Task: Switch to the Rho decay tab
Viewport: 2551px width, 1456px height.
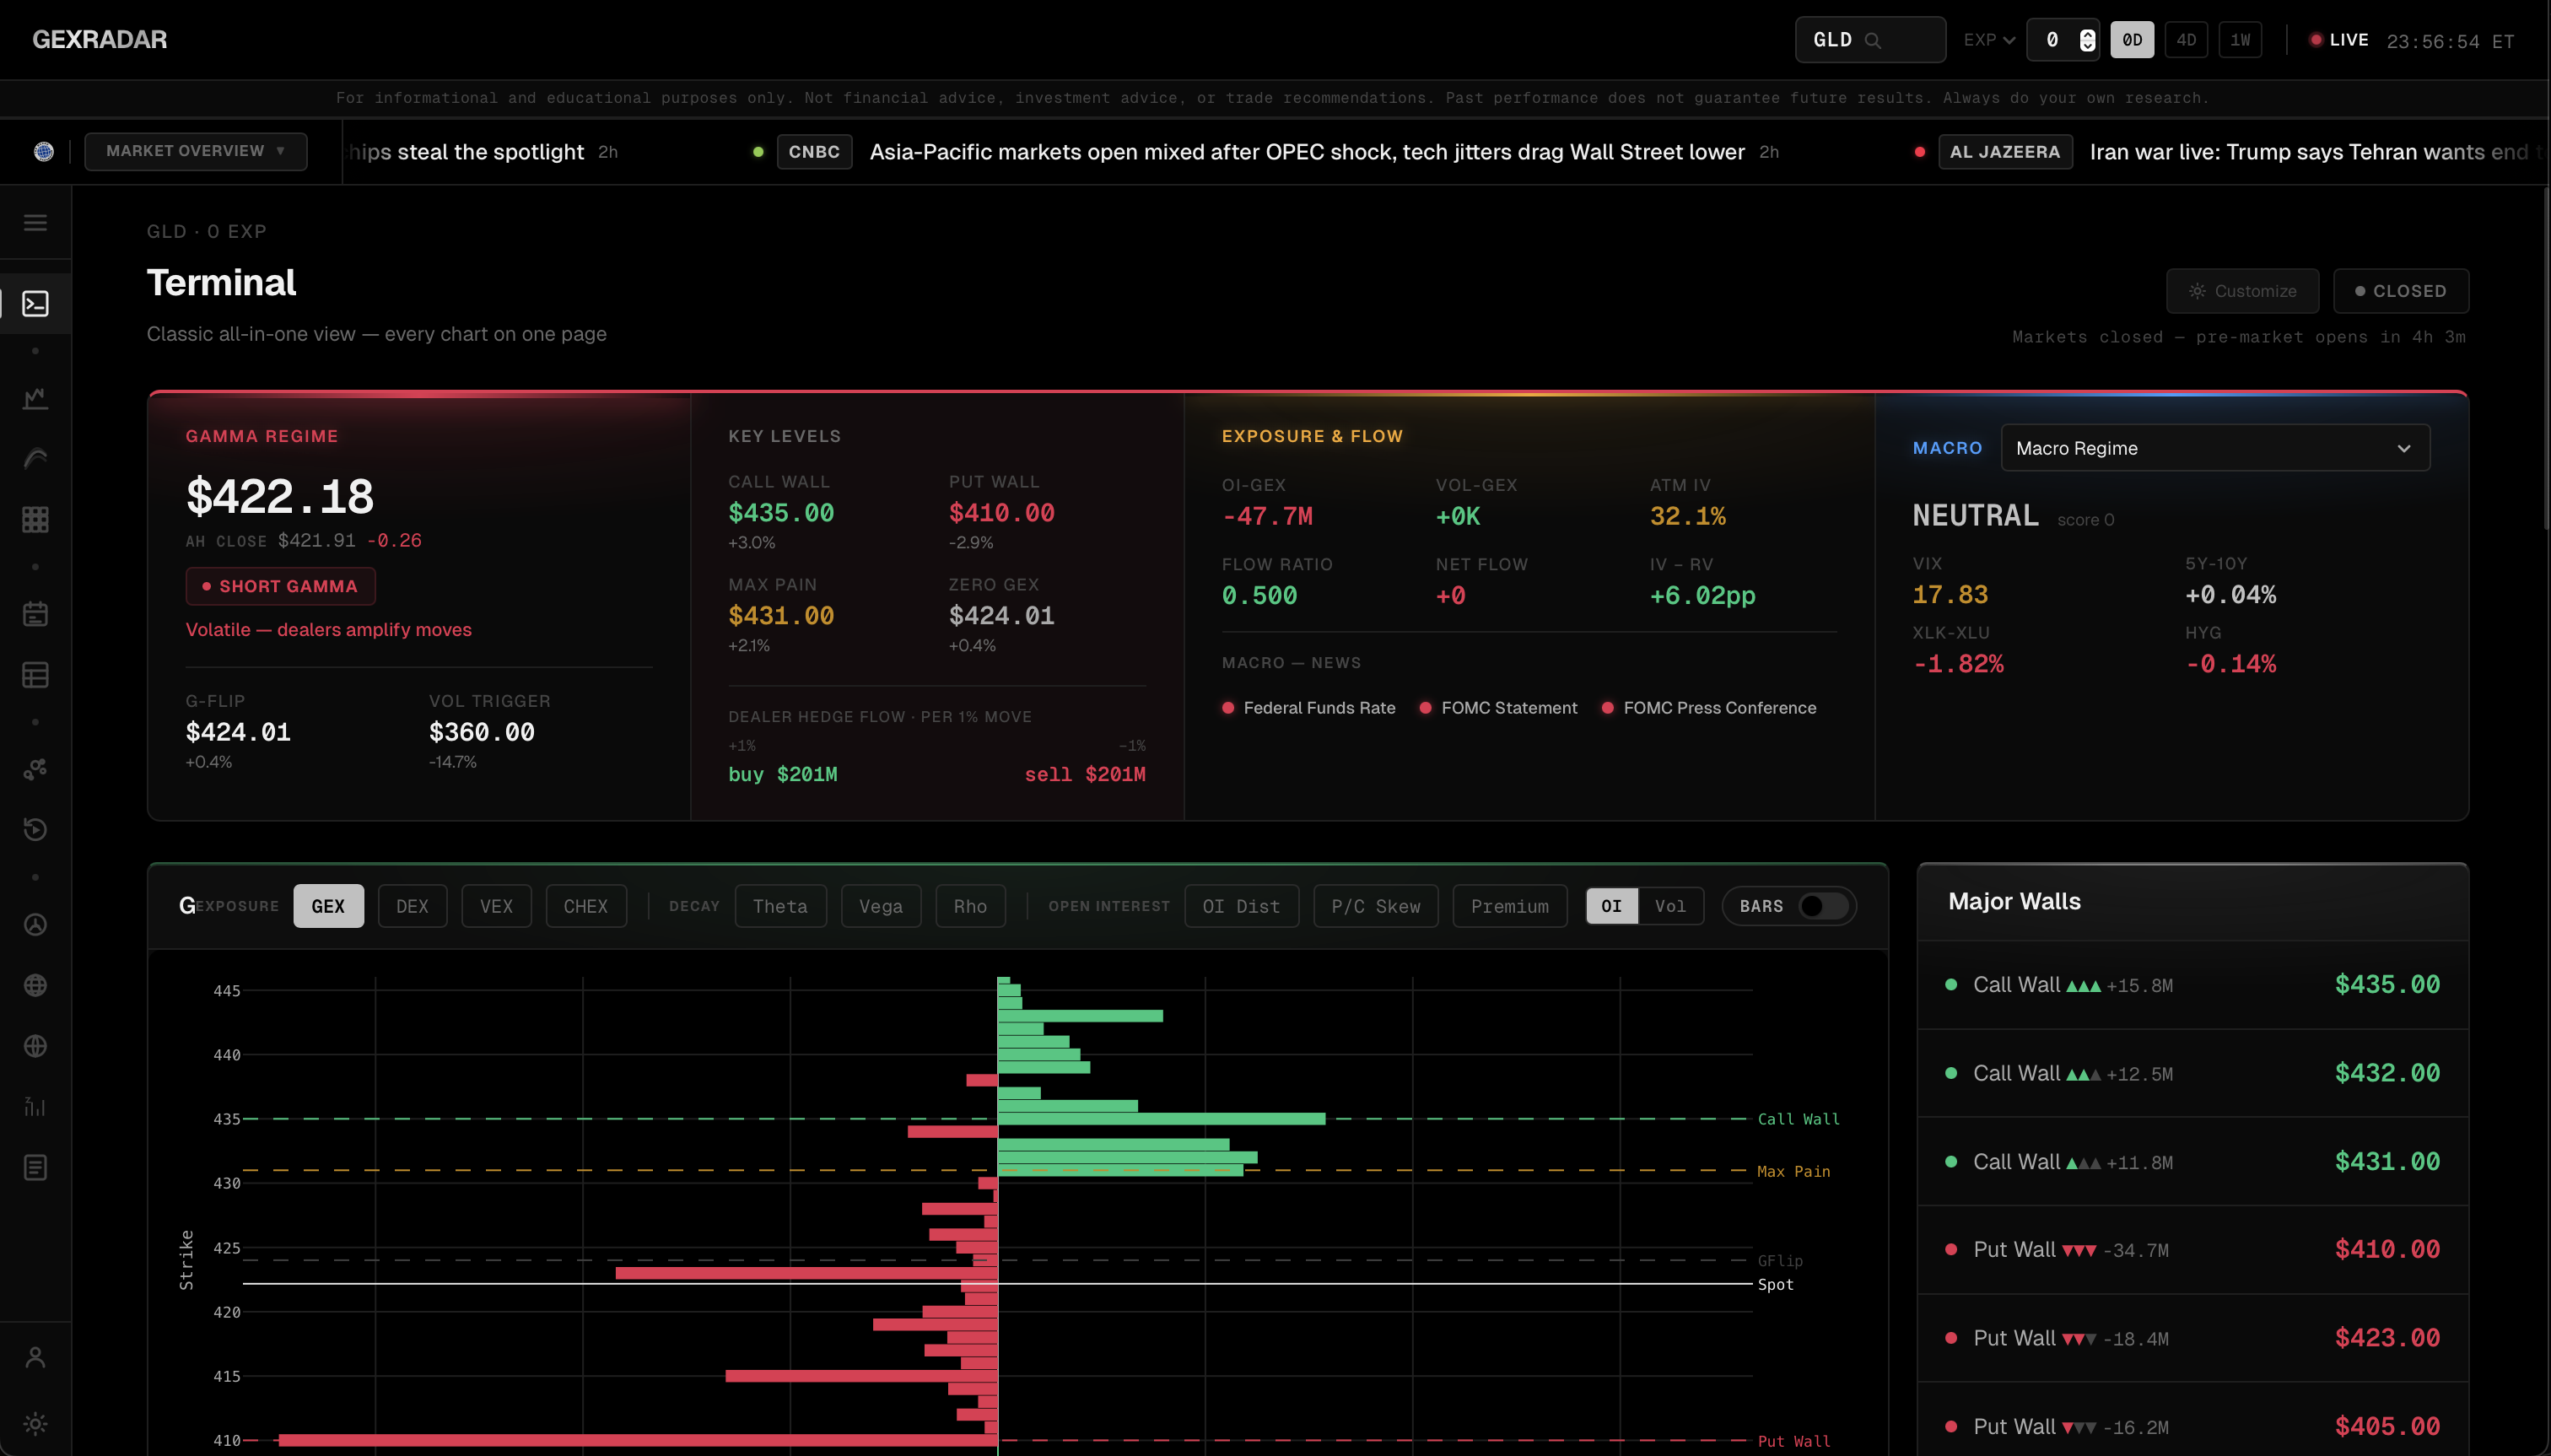Action: [x=970, y=906]
